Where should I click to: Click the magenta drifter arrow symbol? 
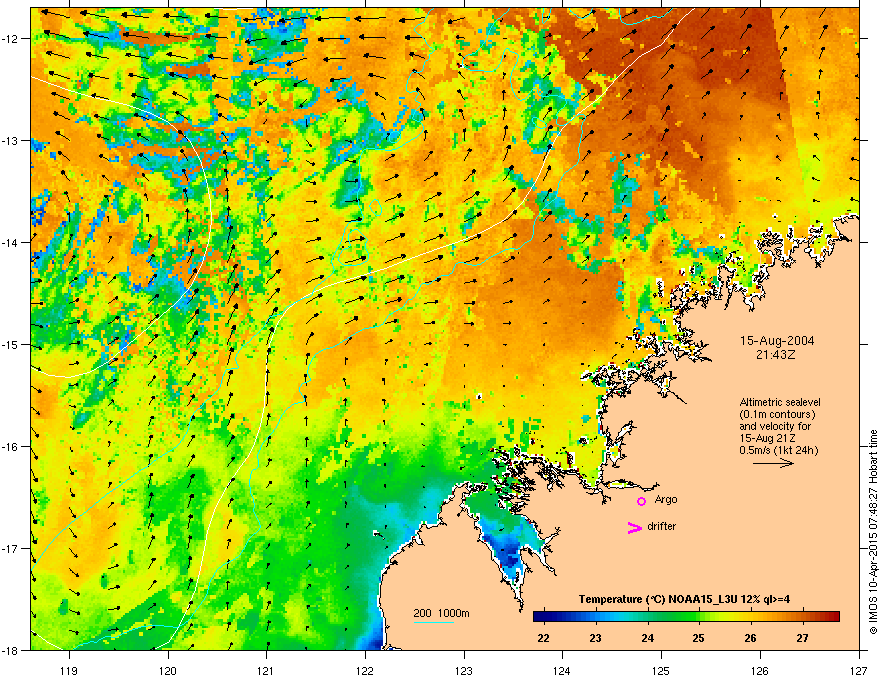(x=634, y=527)
